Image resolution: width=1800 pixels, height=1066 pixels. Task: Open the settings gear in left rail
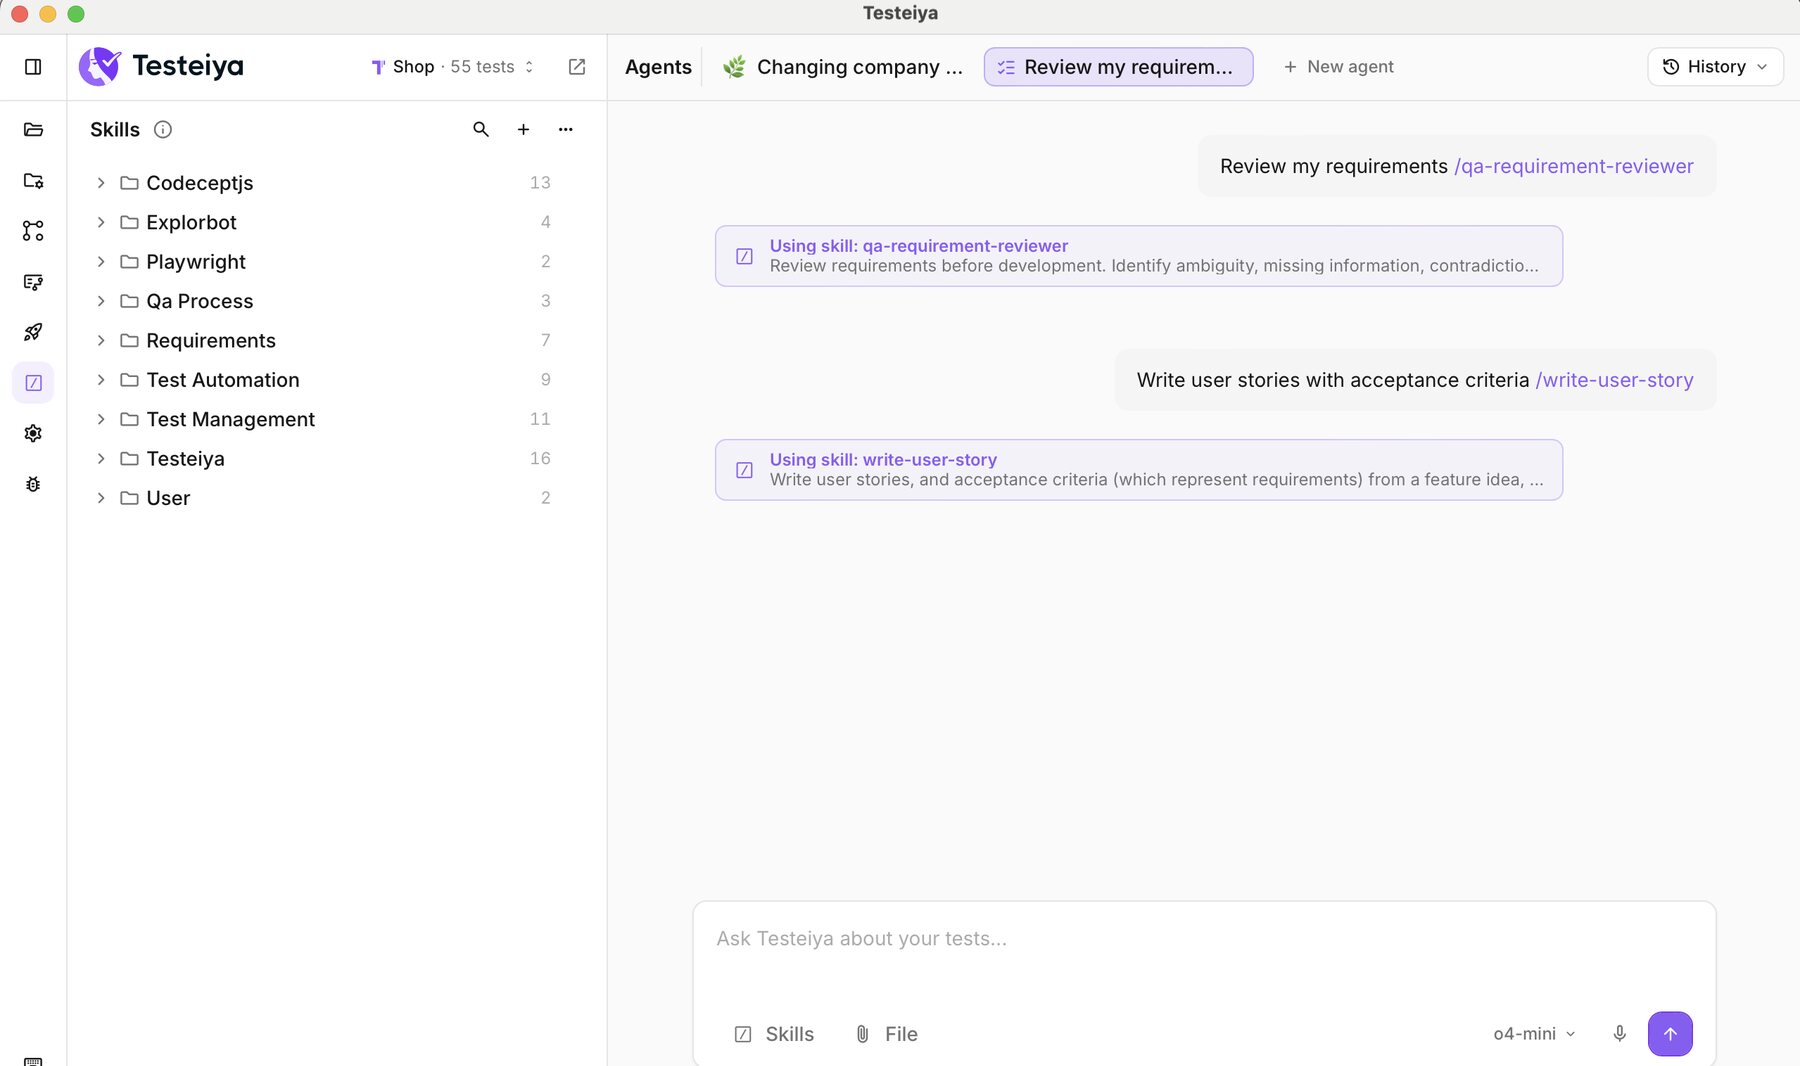[33, 433]
